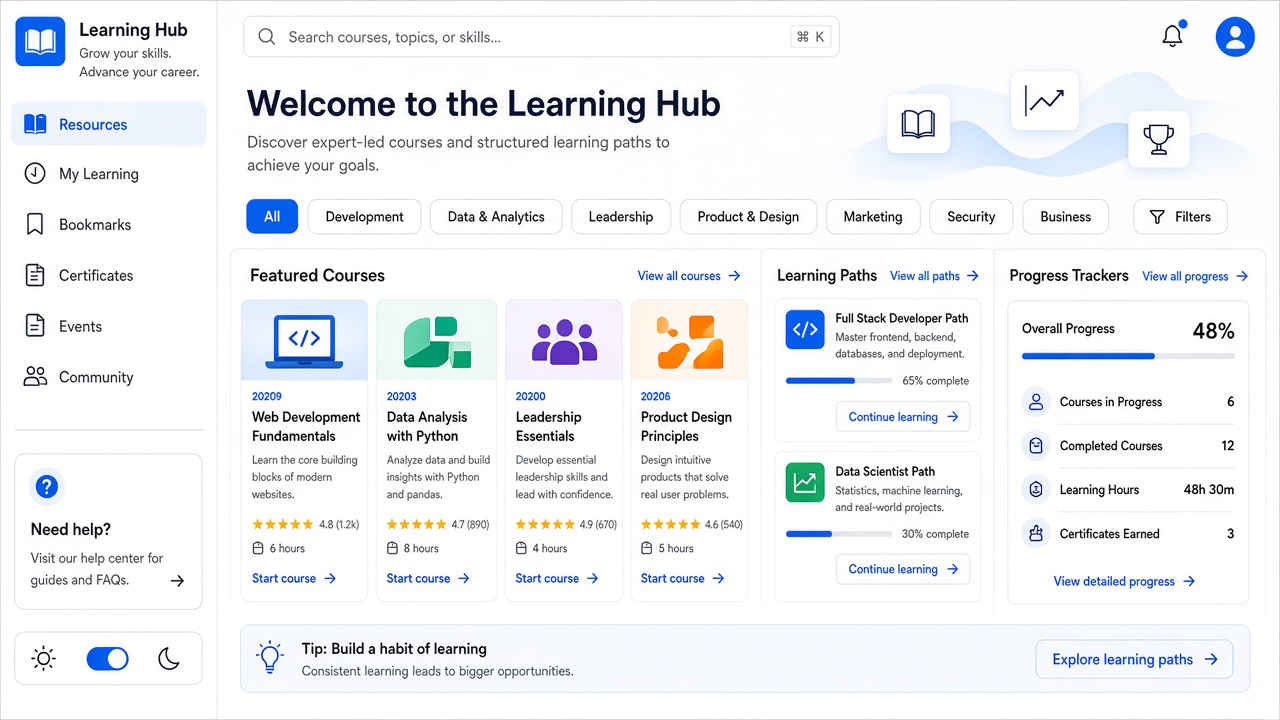Screen dimensions: 1280x720
Task: Open the Leadership Essentials thumbnail
Action: coord(564,340)
